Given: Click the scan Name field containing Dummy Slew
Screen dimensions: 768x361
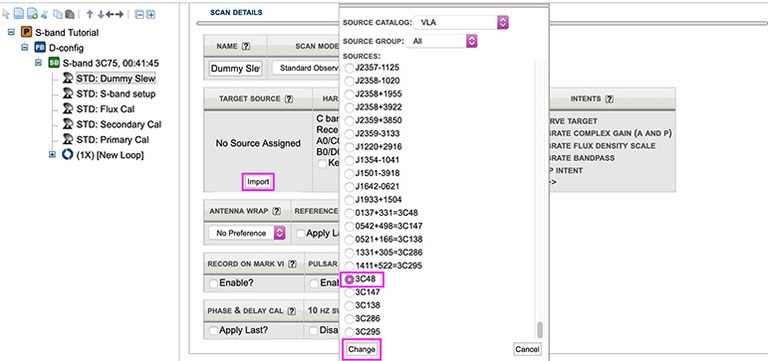Looking at the screenshot, I should (236, 69).
